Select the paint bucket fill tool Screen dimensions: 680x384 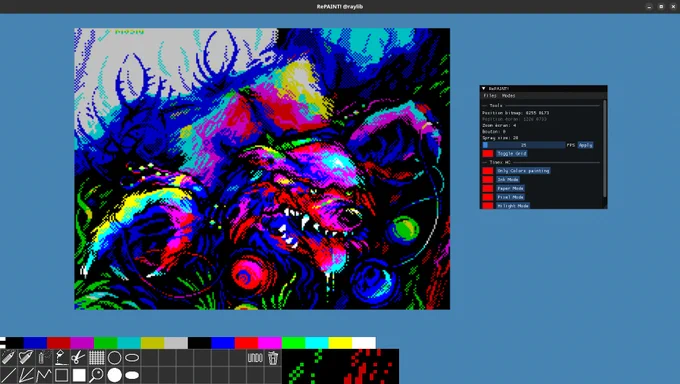[x=61, y=358]
